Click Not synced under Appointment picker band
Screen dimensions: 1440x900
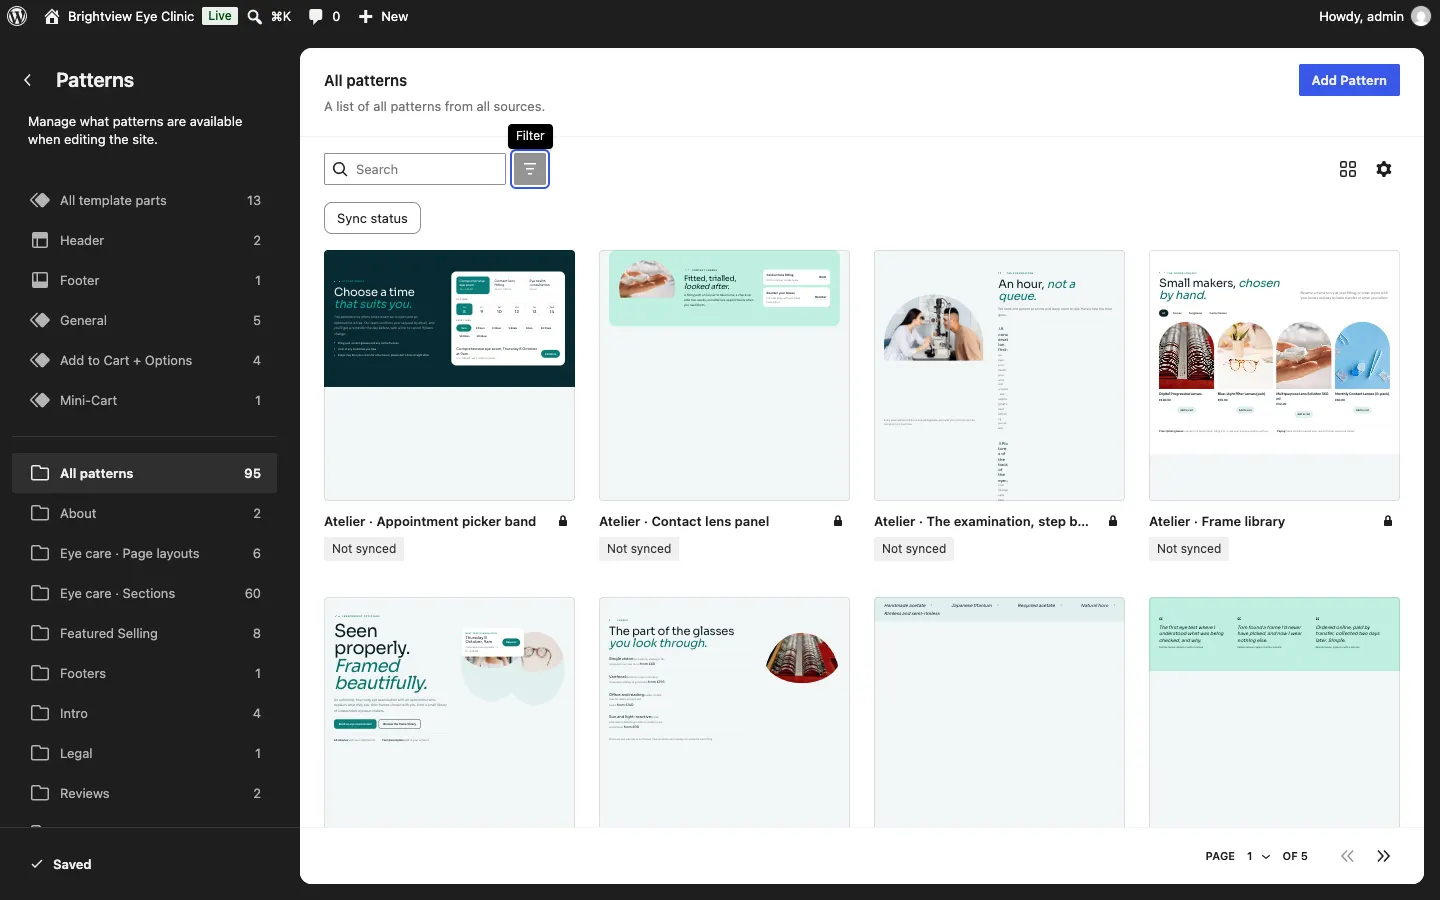pos(364,548)
